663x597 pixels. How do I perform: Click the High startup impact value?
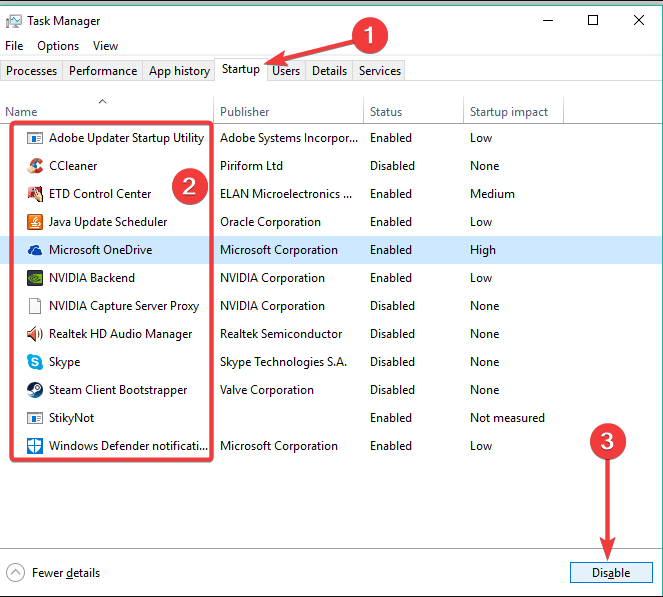tap(482, 250)
